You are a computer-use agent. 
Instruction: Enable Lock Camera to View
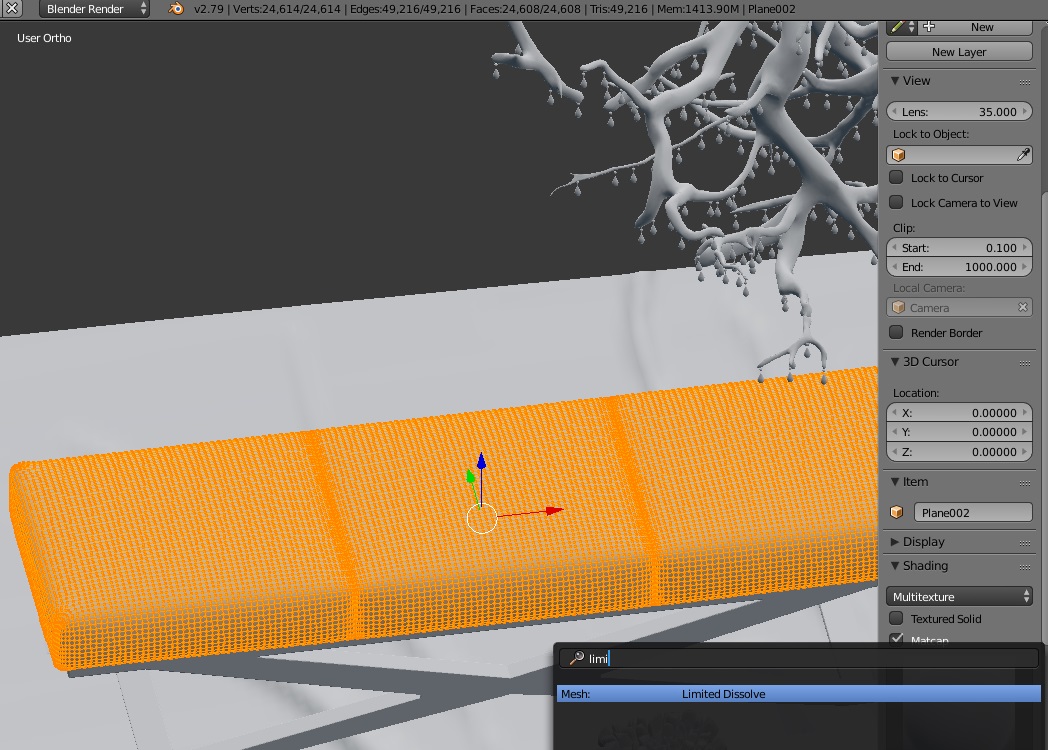(897, 202)
